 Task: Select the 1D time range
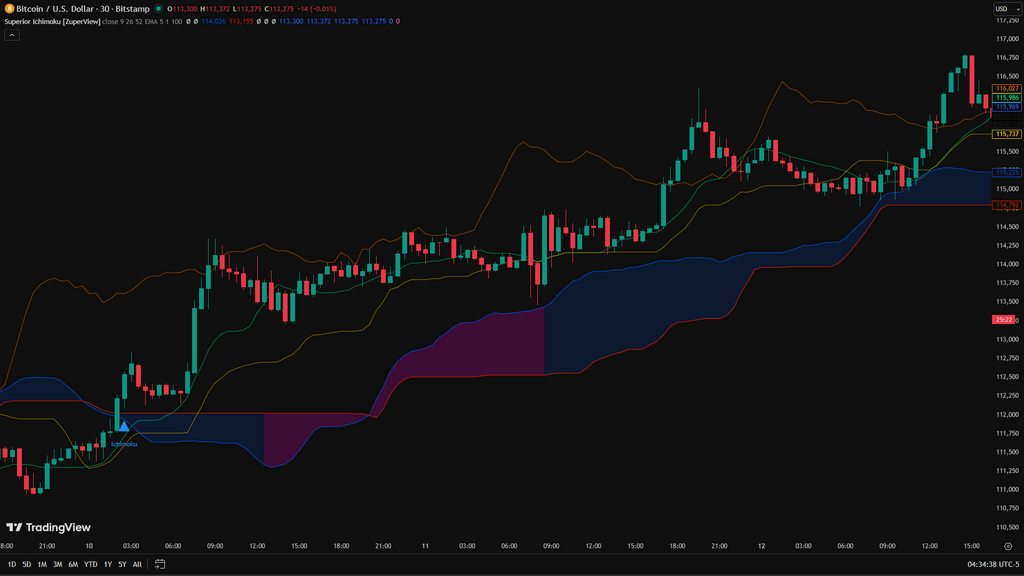tap(12, 564)
